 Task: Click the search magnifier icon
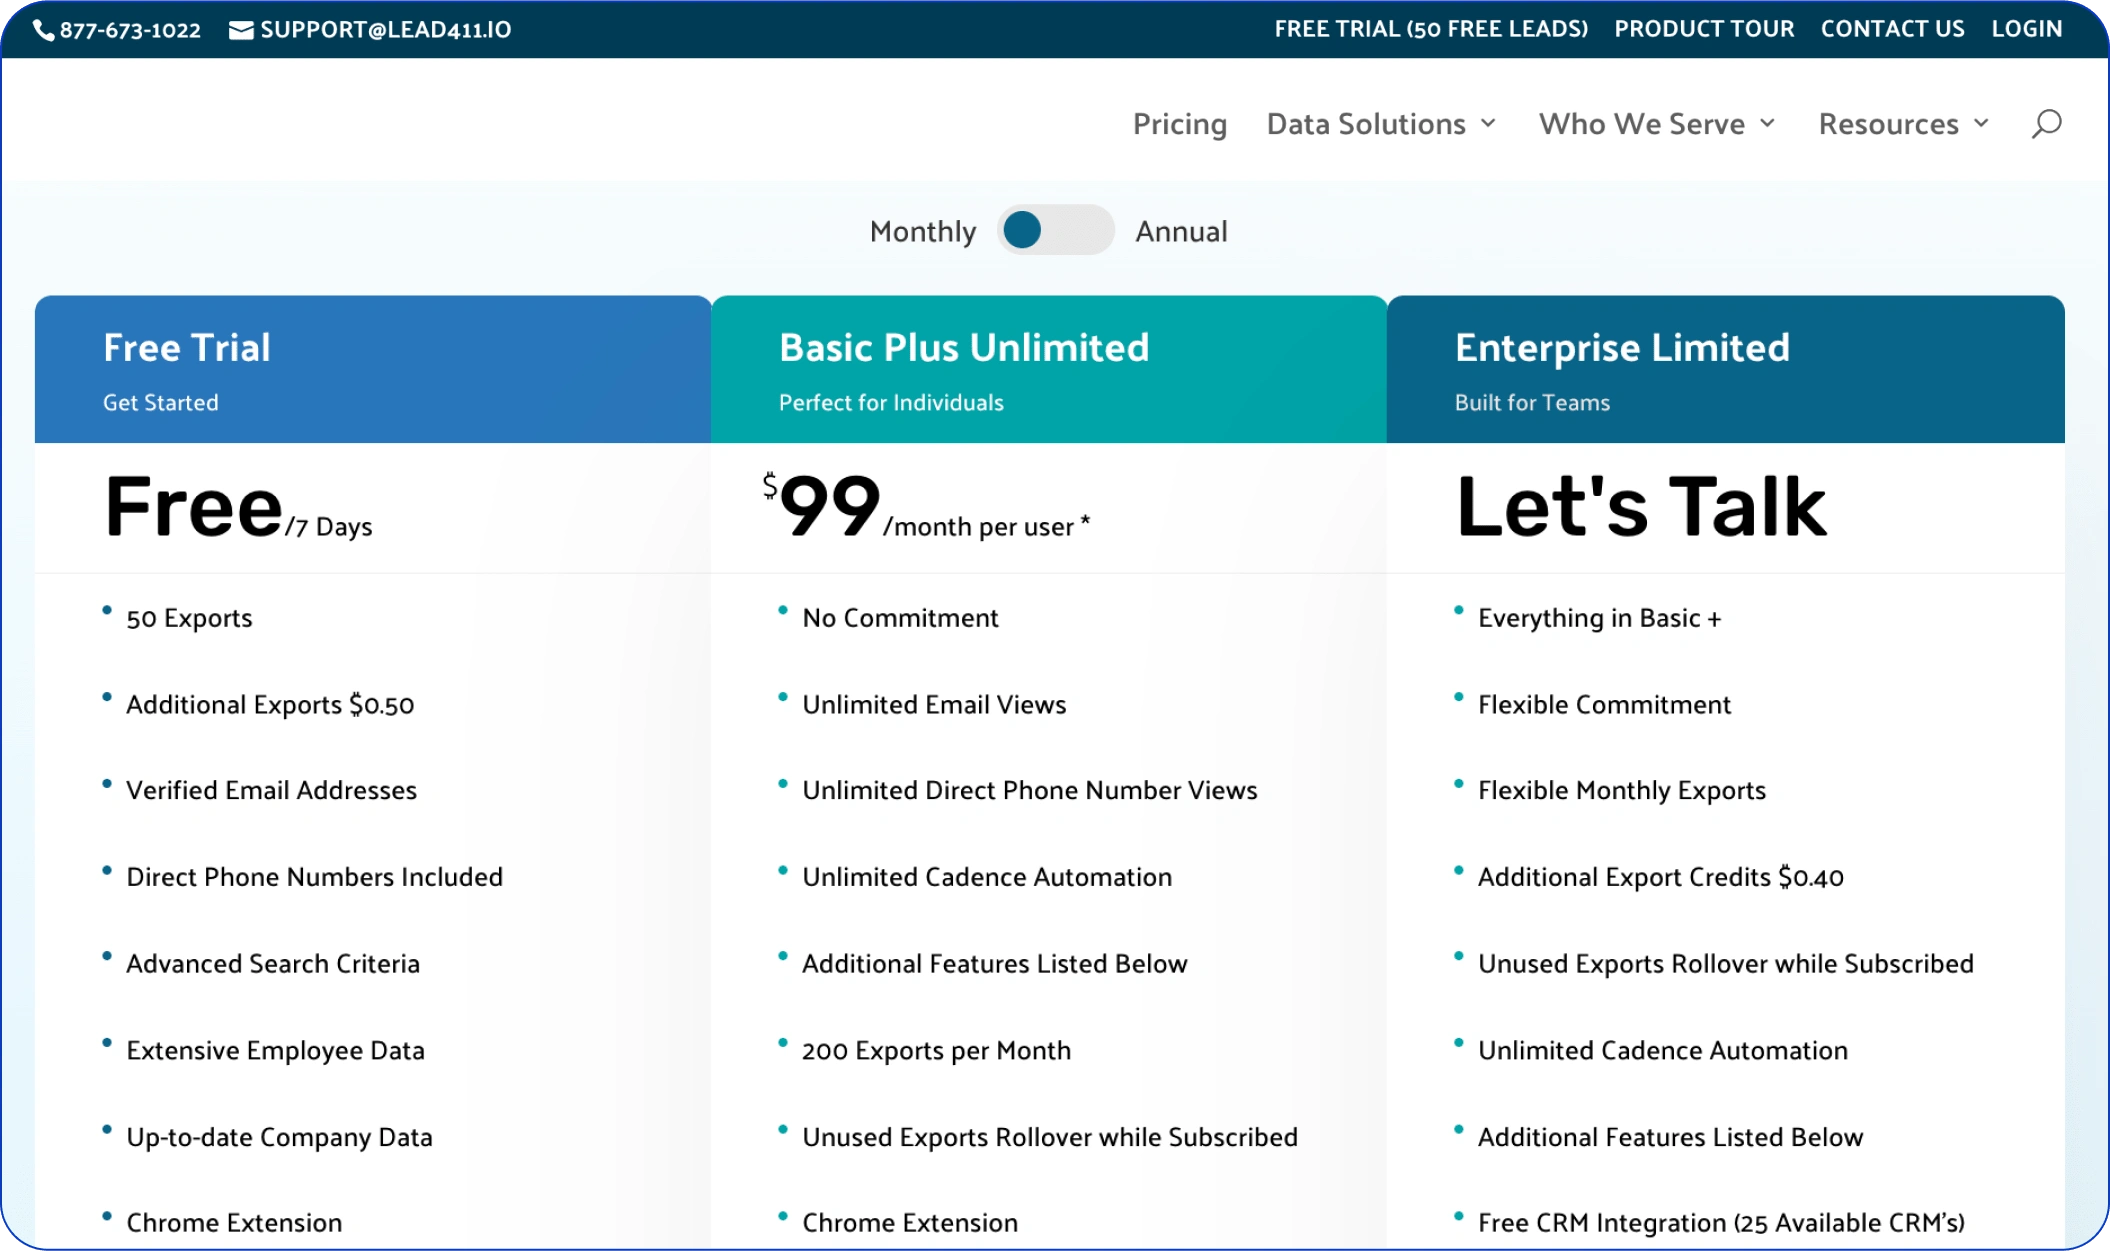tap(2046, 124)
